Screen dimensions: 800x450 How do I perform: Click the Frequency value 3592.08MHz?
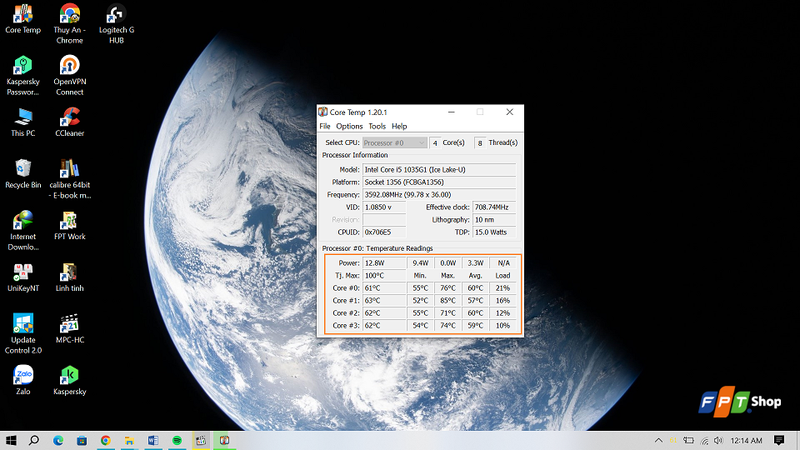click(x=439, y=194)
